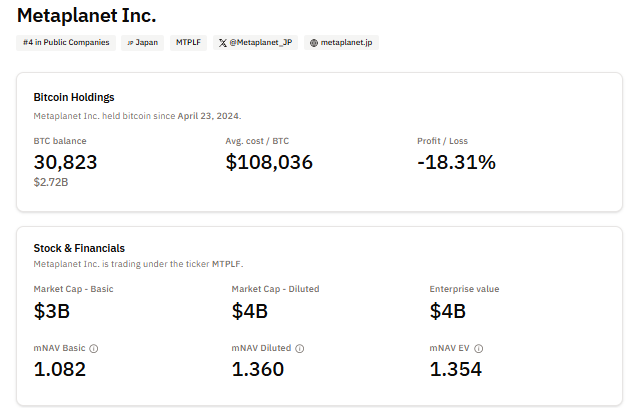Click the 1.360 mNAV Diluted value

258,369
